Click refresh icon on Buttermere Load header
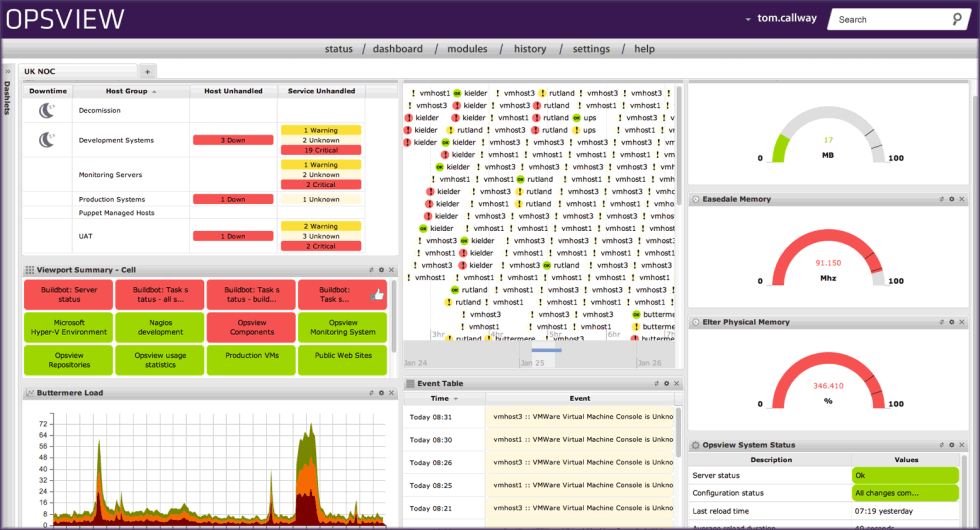This screenshot has width=980, height=530. coord(371,393)
